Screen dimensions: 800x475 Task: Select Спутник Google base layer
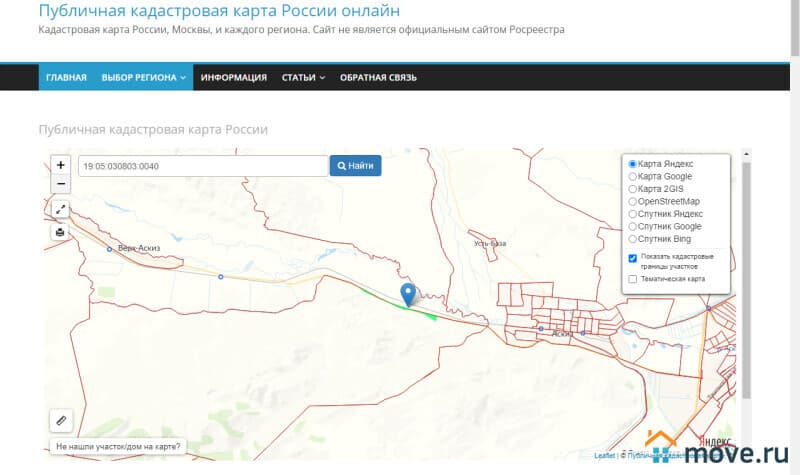[x=633, y=227]
